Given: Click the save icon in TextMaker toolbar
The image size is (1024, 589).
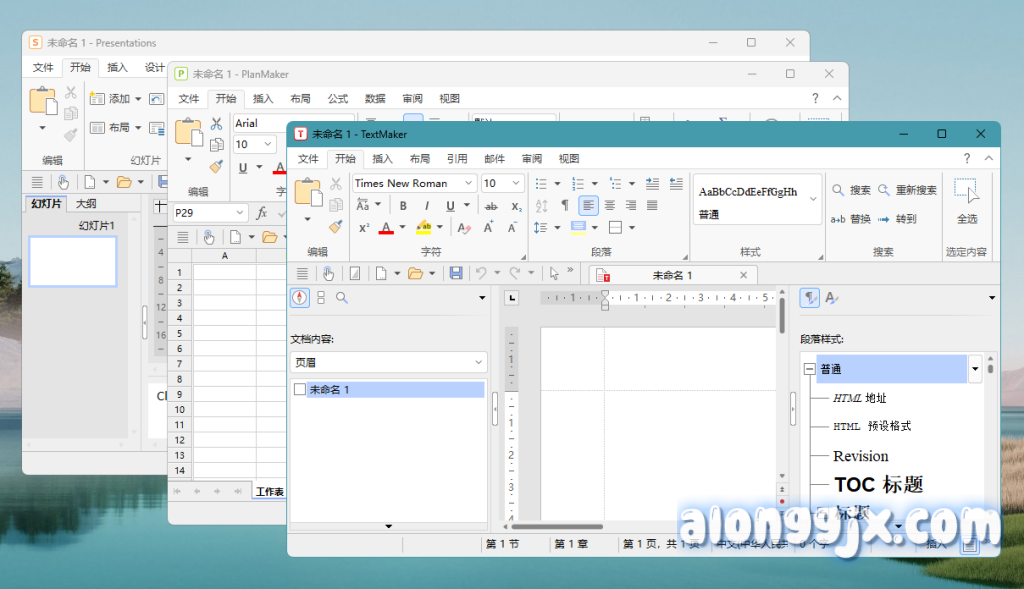Looking at the screenshot, I should [x=456, y=273].
